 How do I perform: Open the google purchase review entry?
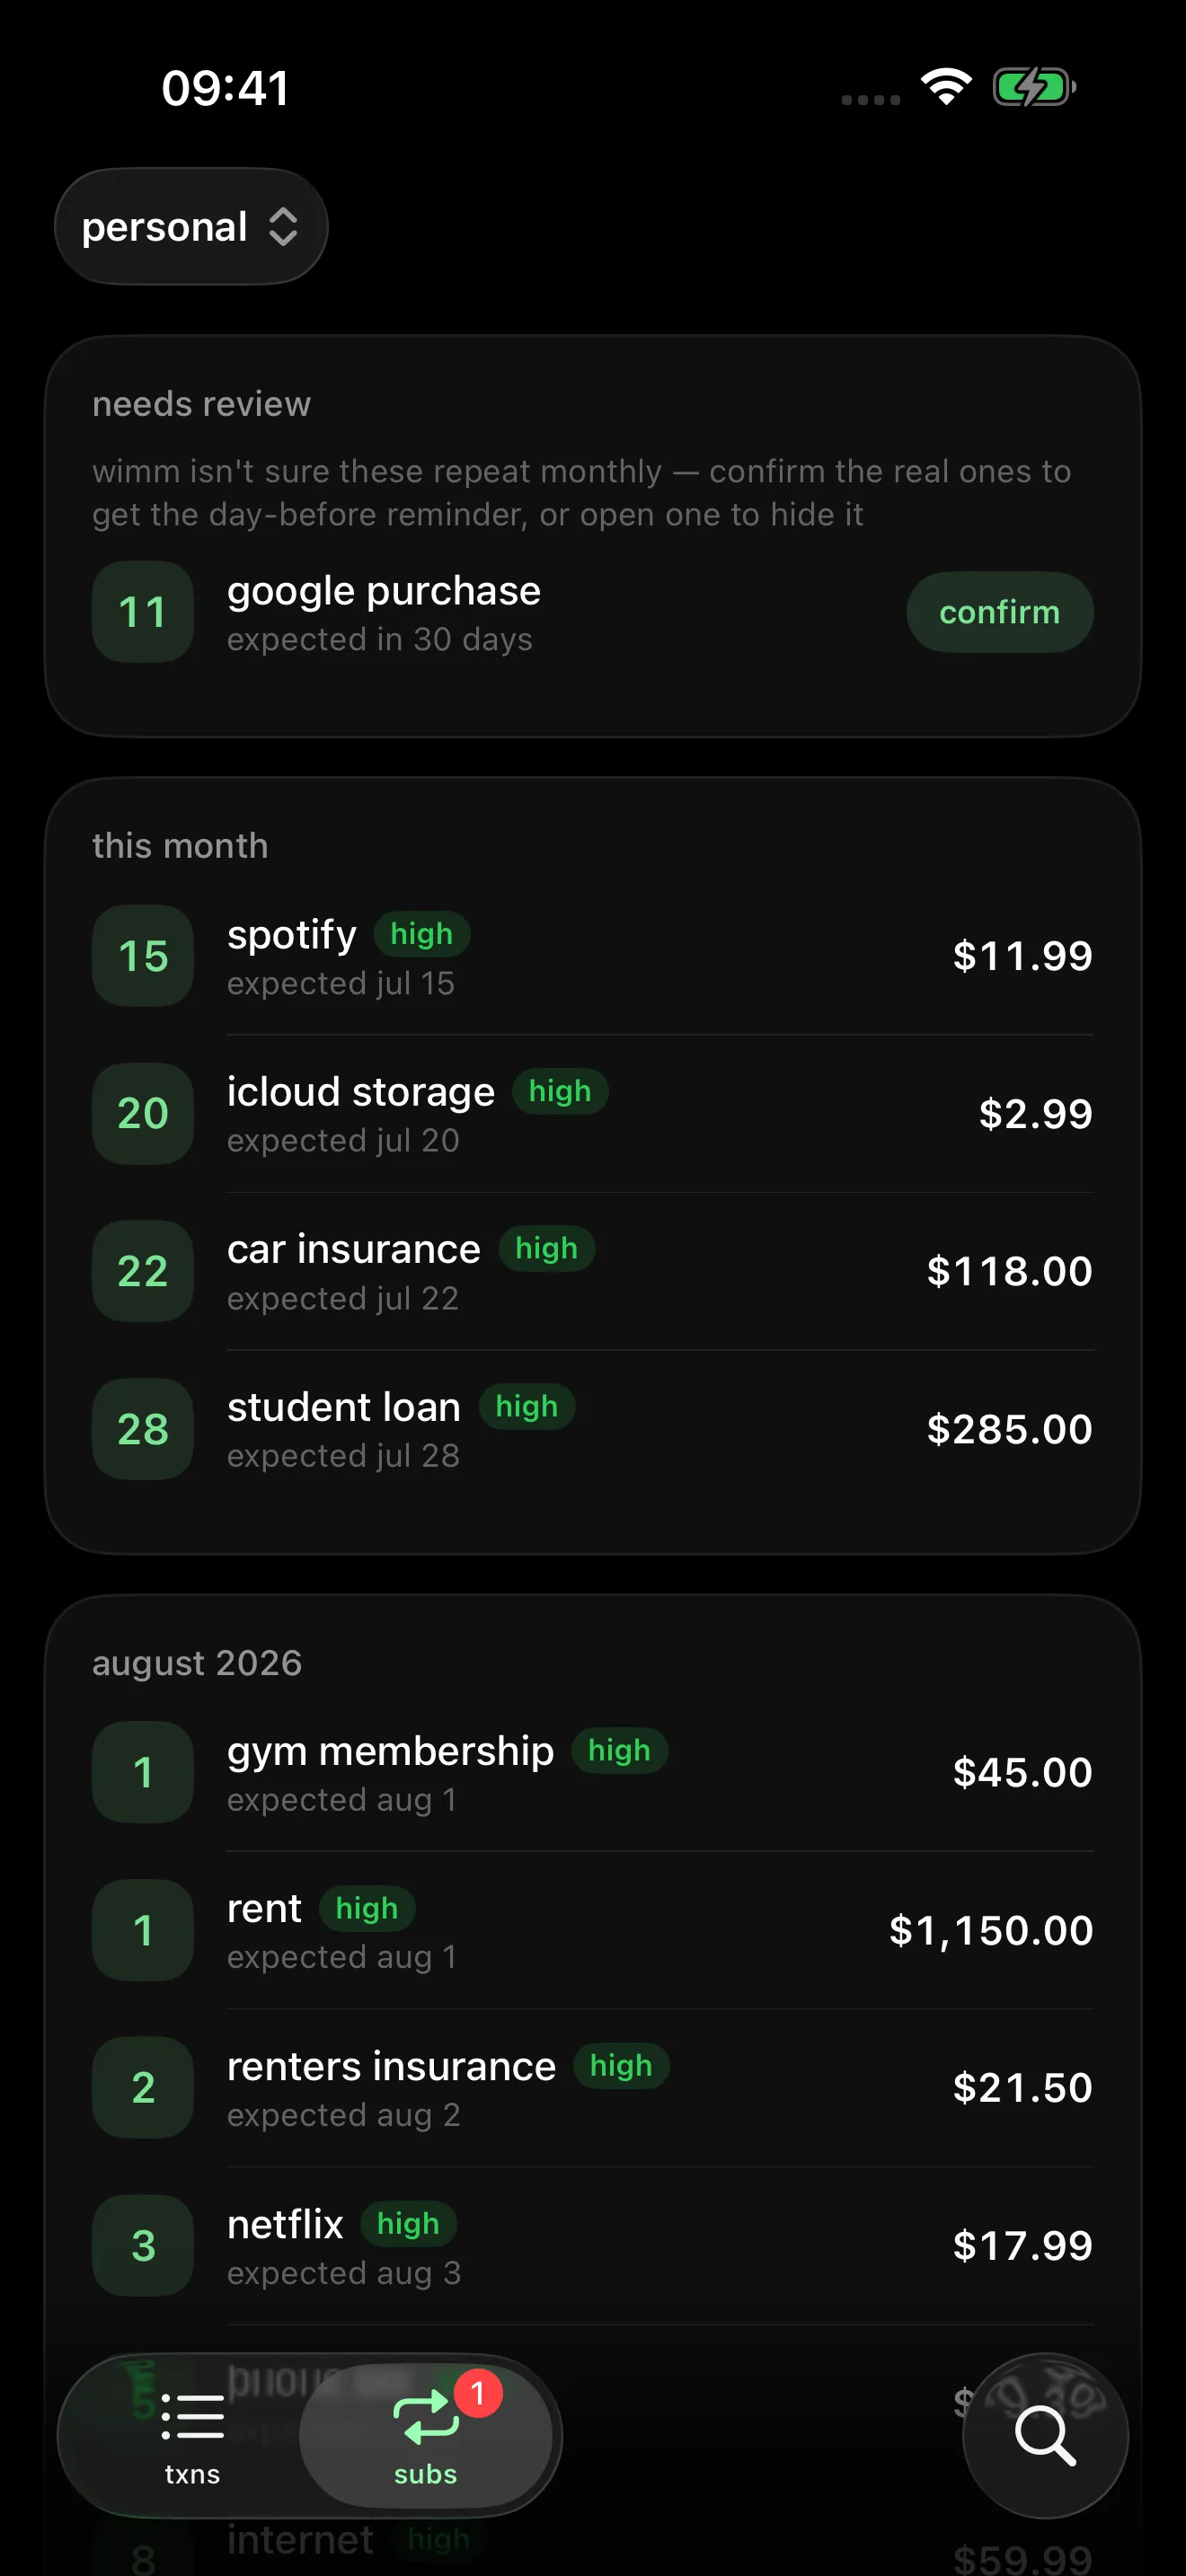[x=500, y=612]
